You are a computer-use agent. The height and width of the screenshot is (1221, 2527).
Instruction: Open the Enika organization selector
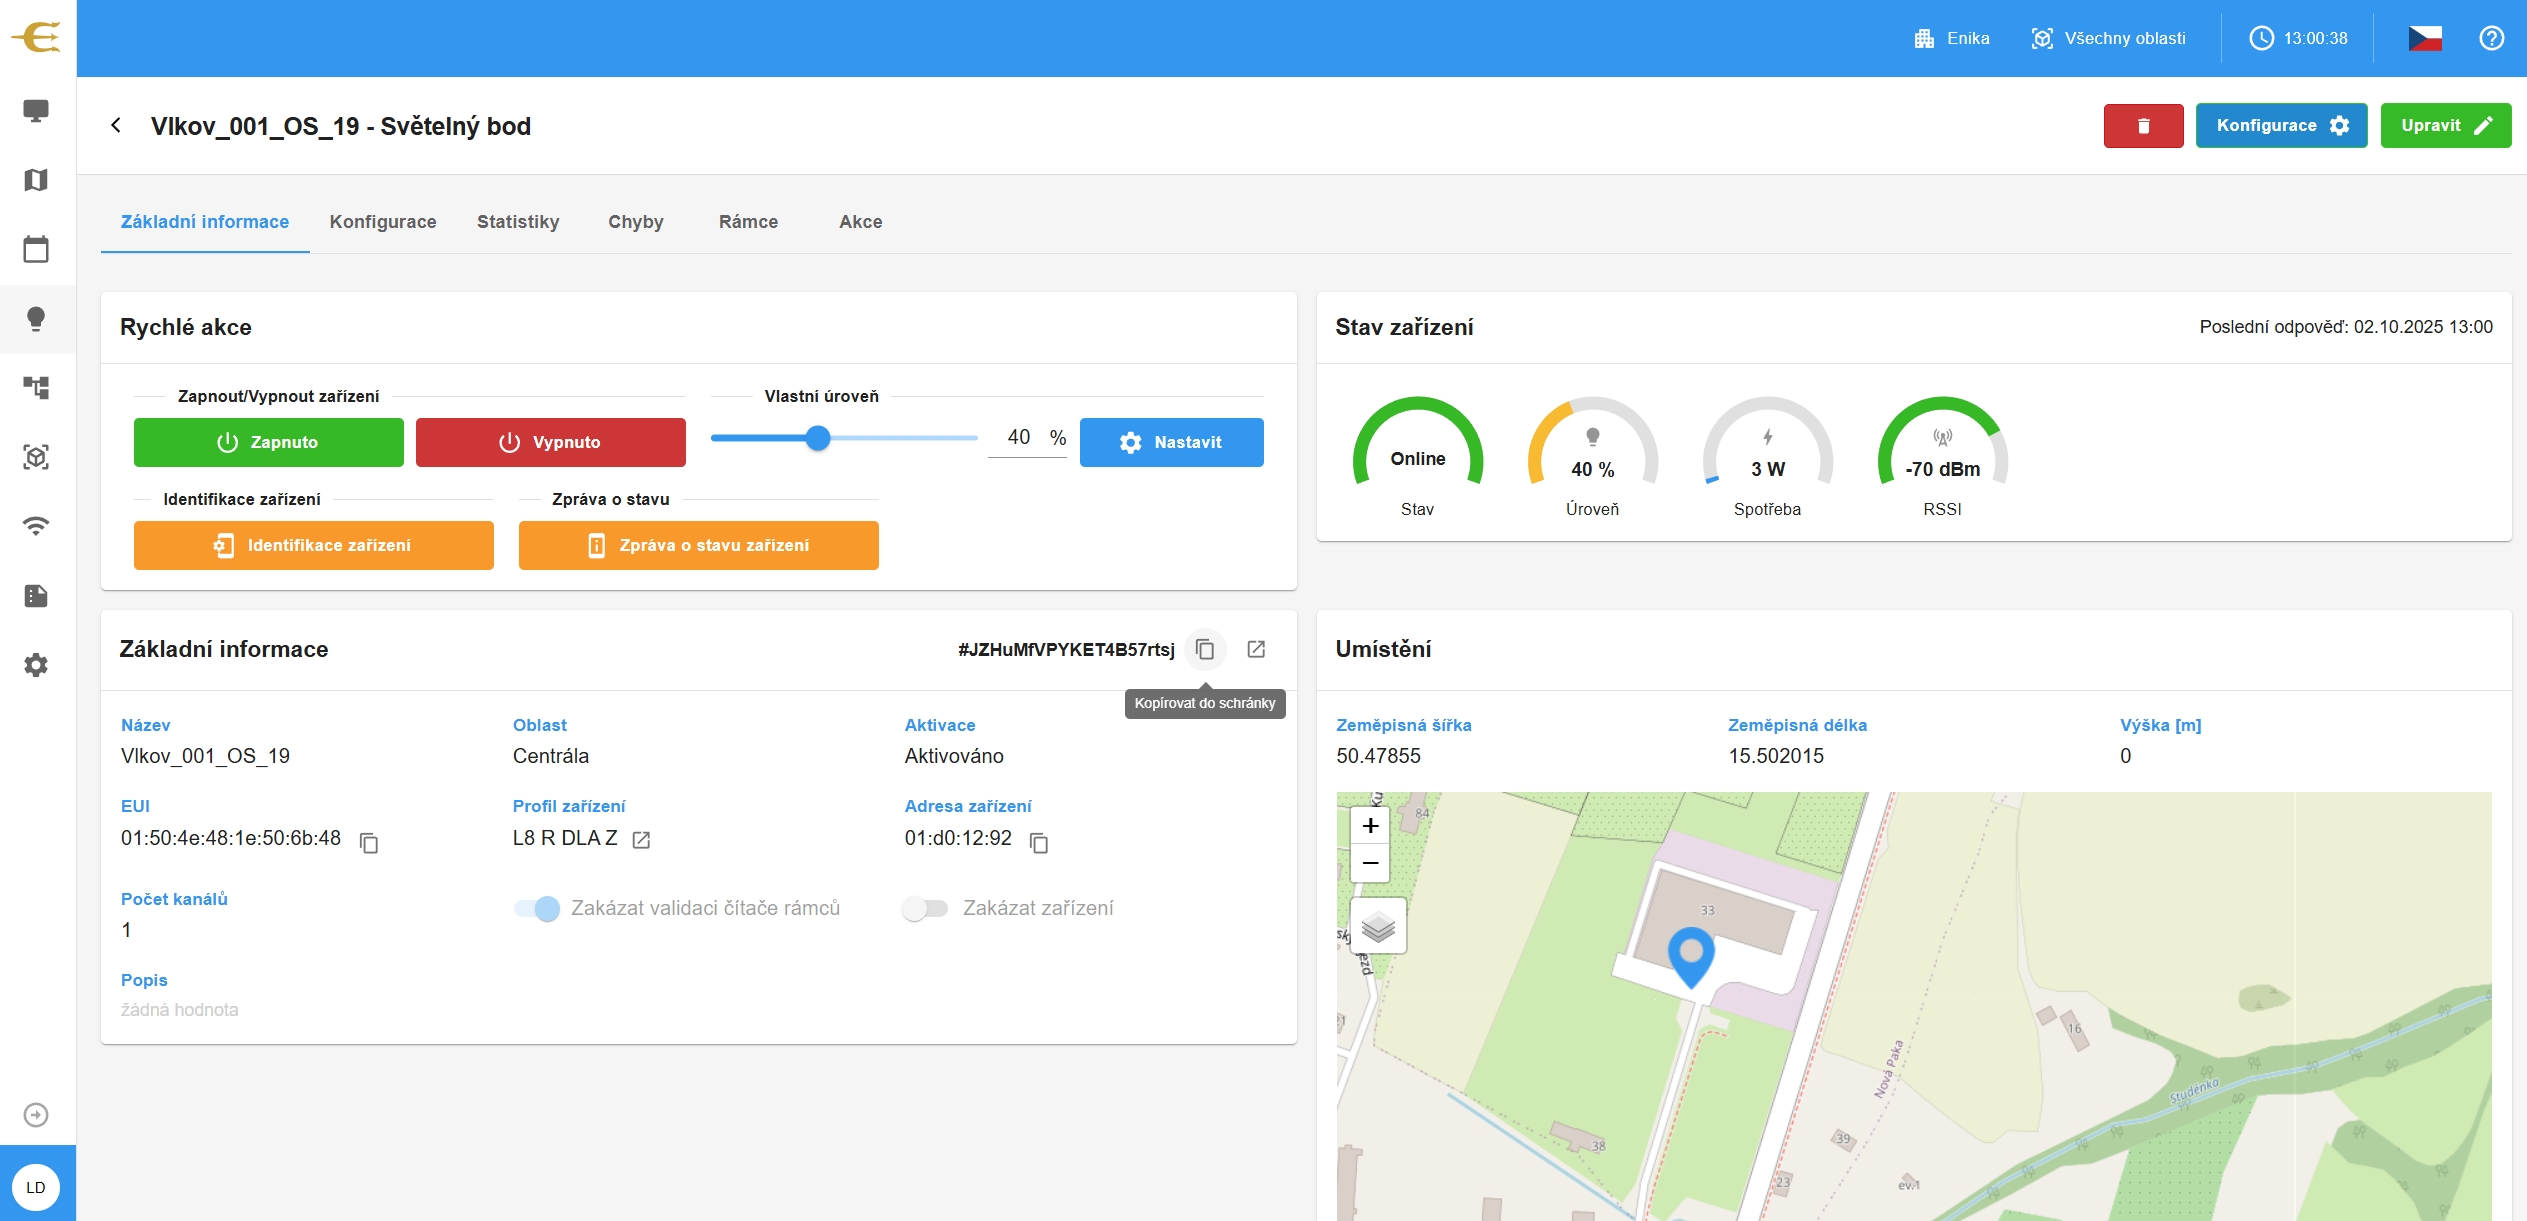pyautogui.click(x=1951, y=38)
